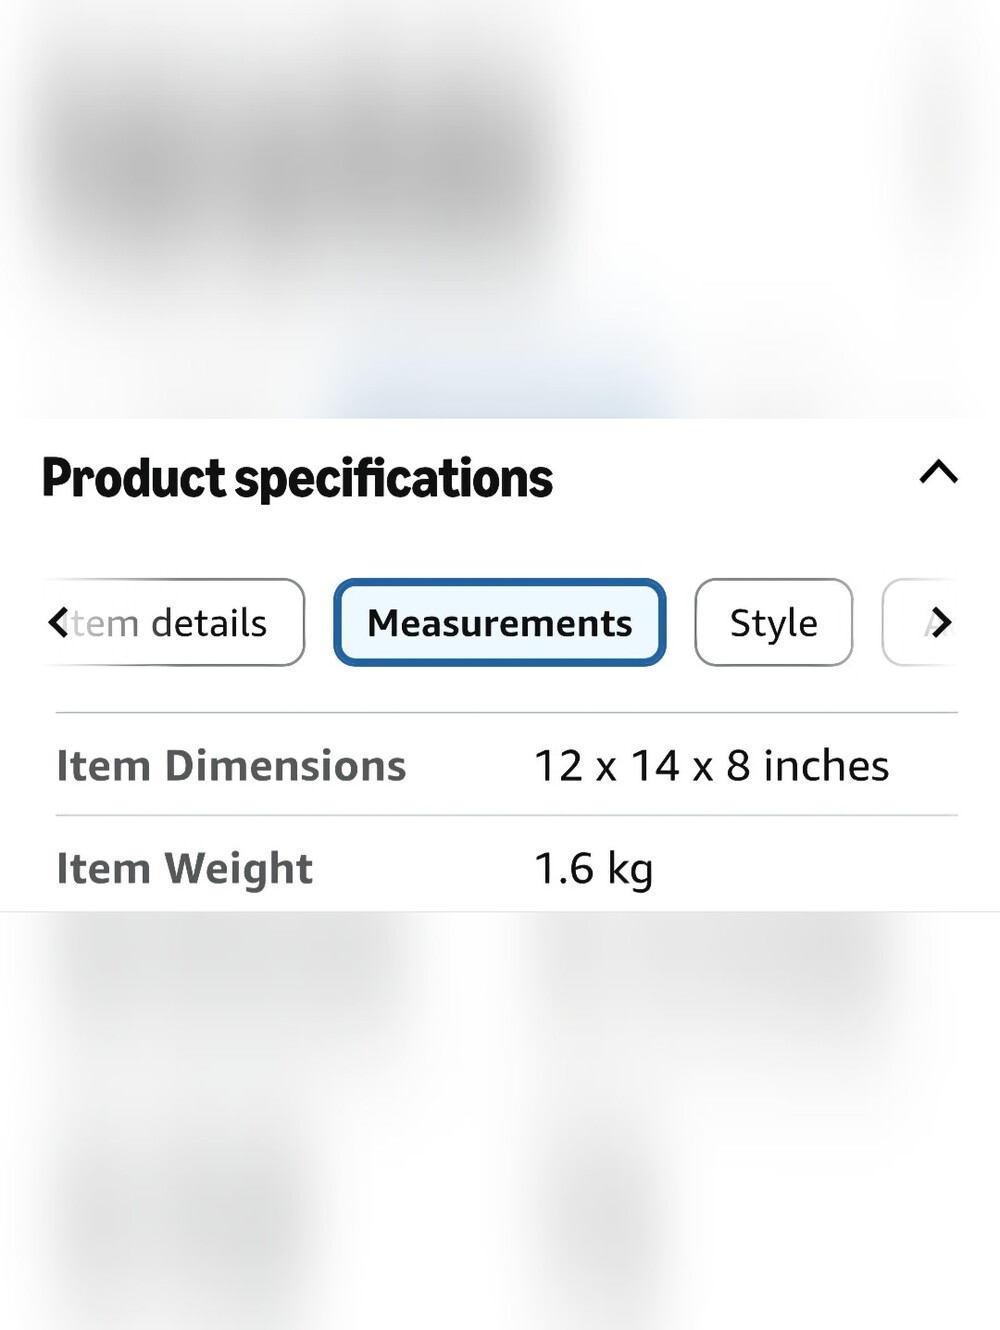Tap the Product specifications heading

click(x=297, y=478)
